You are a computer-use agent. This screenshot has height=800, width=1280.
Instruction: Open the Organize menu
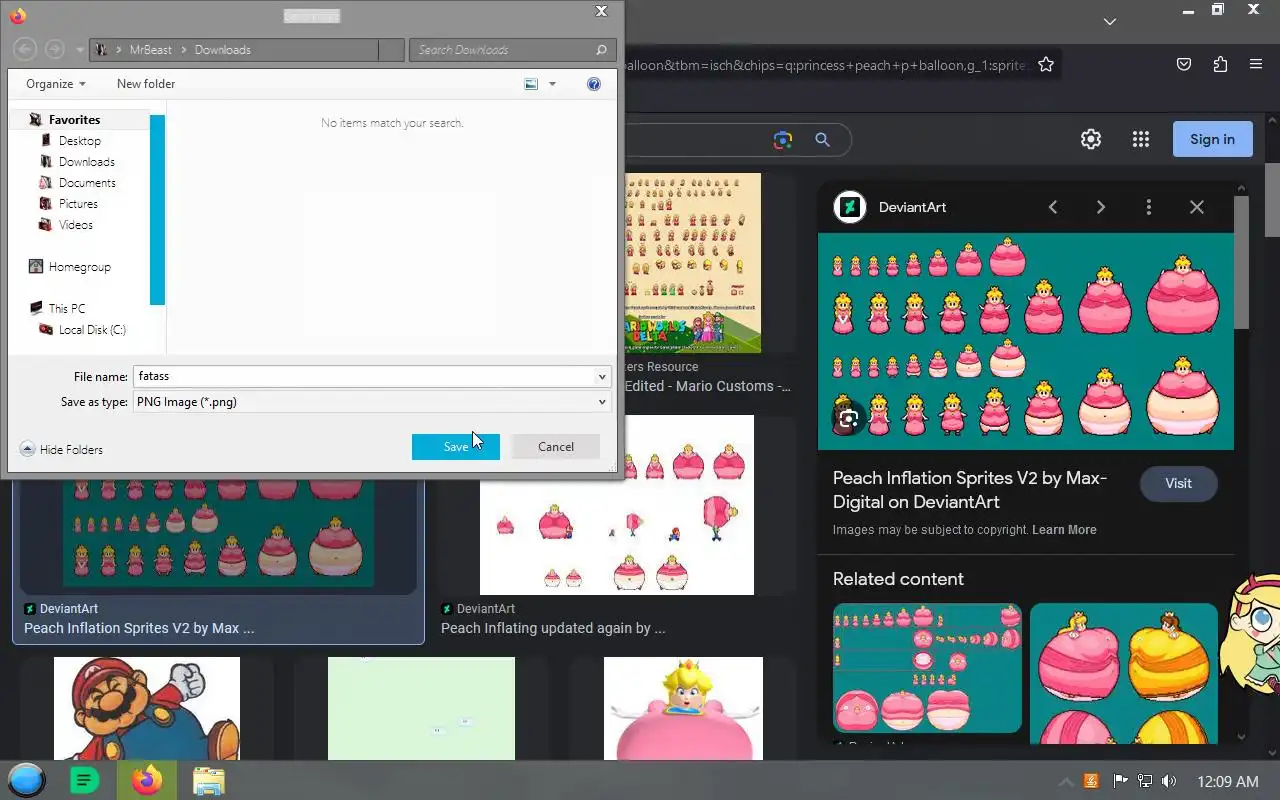pyautogui.click(x=56, y=84)
